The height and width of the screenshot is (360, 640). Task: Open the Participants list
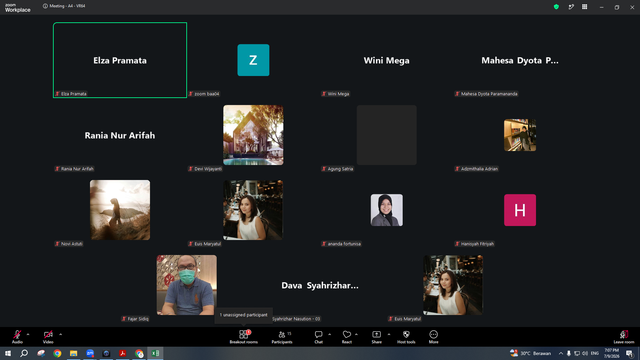282,336
